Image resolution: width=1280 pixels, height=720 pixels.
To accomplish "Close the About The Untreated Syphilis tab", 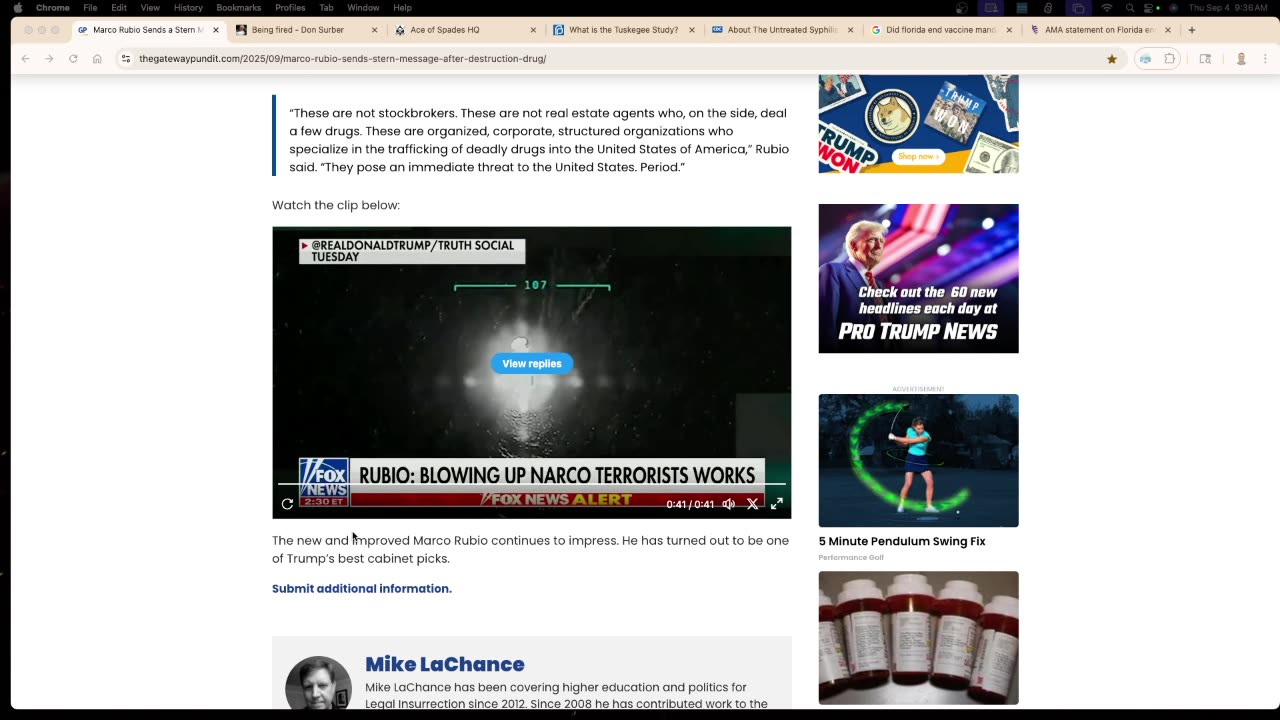I will tap(851, 30).
